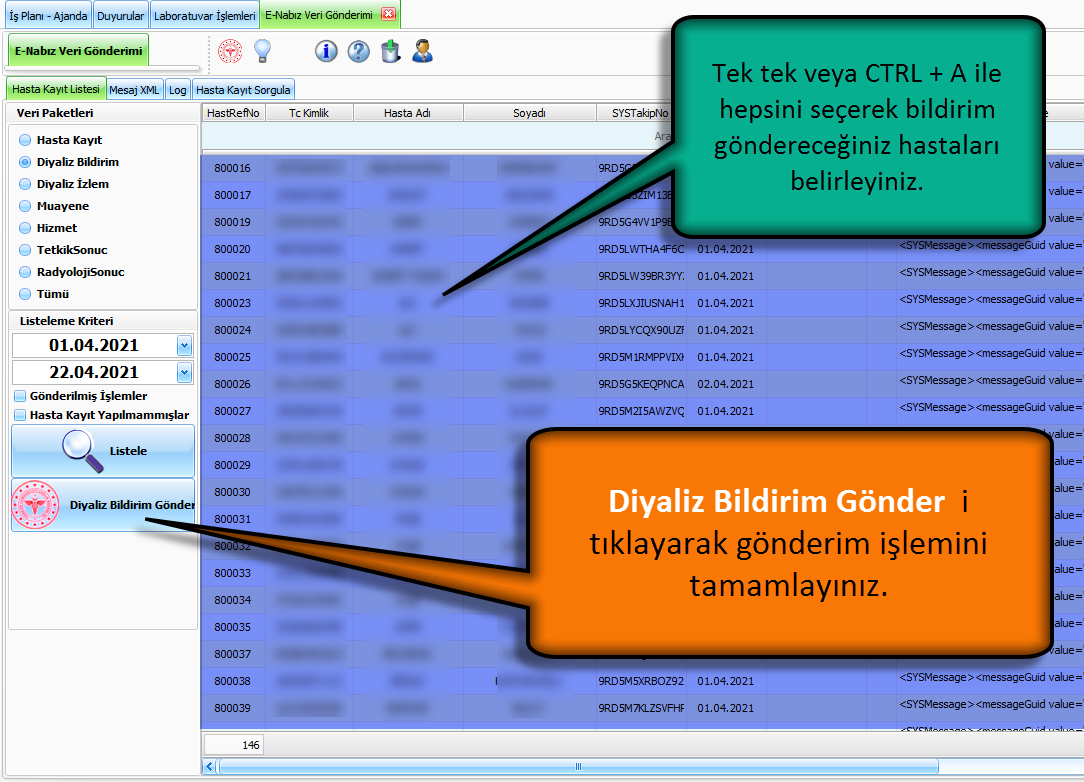Viewport: 1084px width, 782px height.
Task: Sort by the Tc Kimlik column header
Action: pyautogui.click(x=309, y=113)
